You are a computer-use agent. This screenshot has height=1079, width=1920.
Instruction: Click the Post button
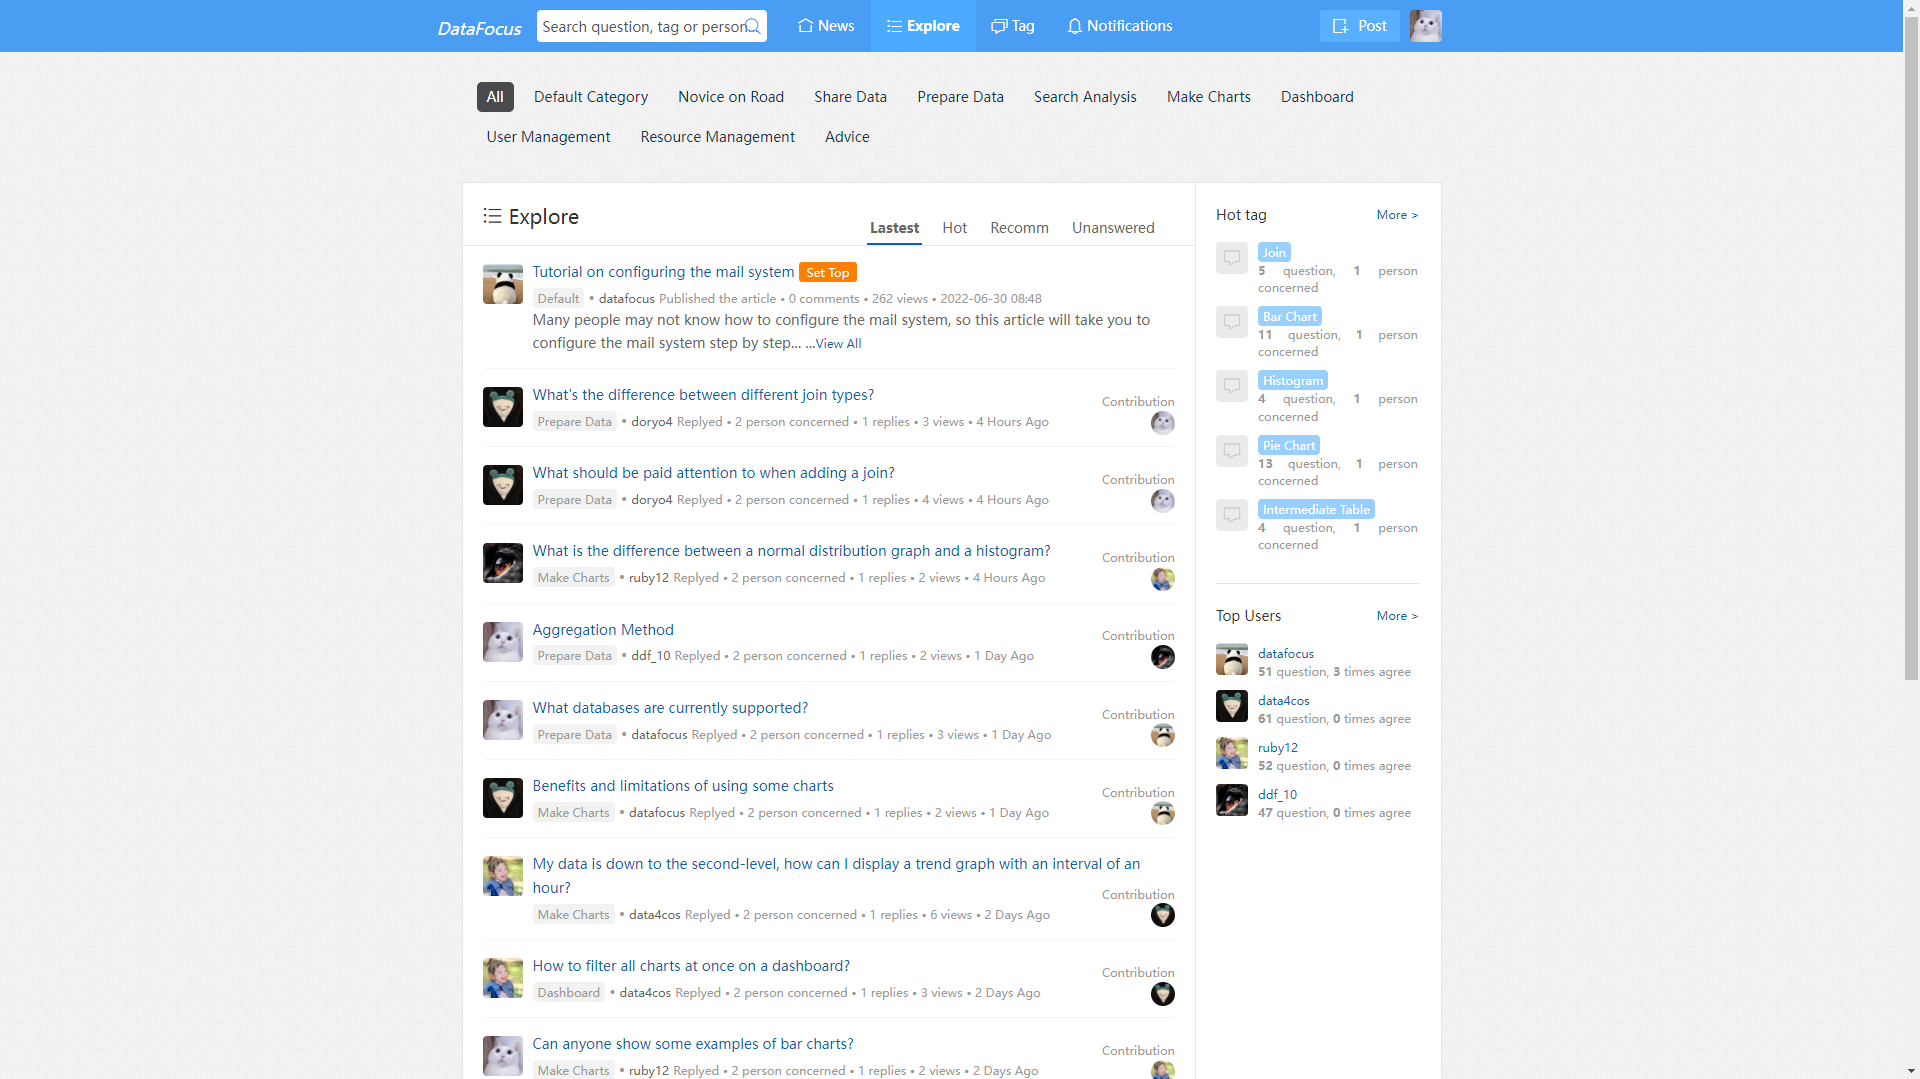click(1359, 26)
